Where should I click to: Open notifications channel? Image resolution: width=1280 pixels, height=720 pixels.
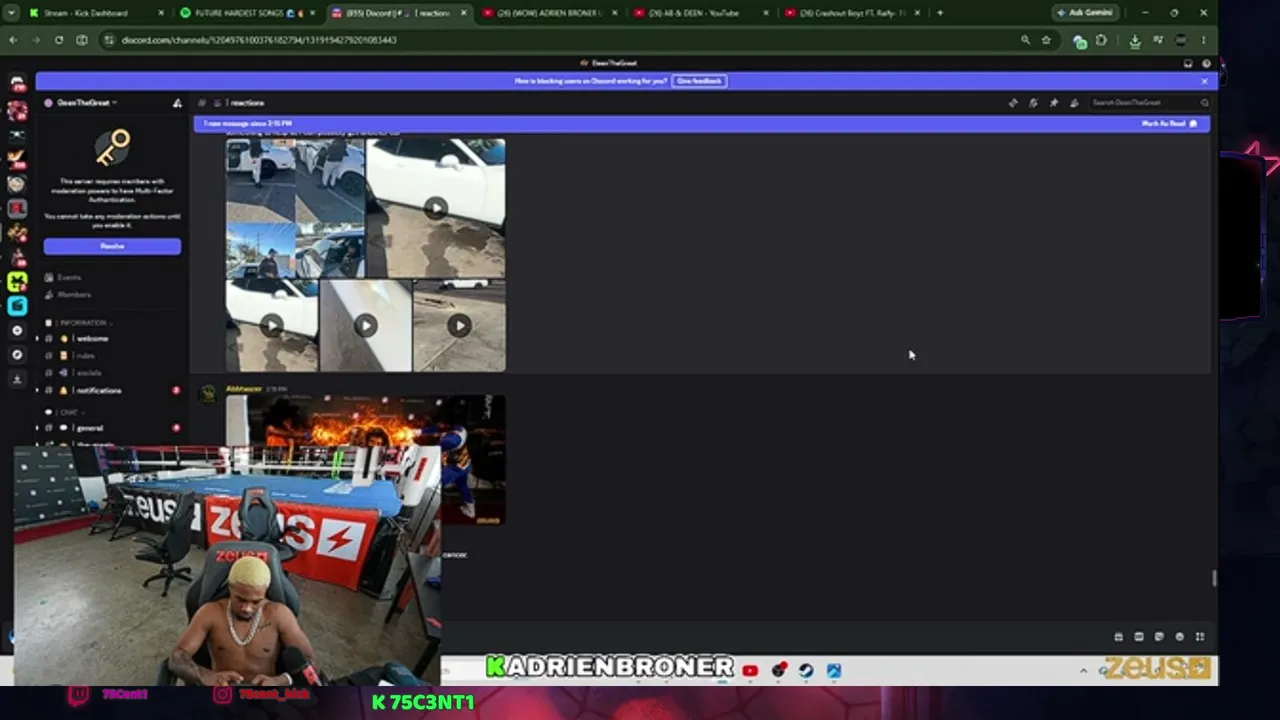pos(98,391)
